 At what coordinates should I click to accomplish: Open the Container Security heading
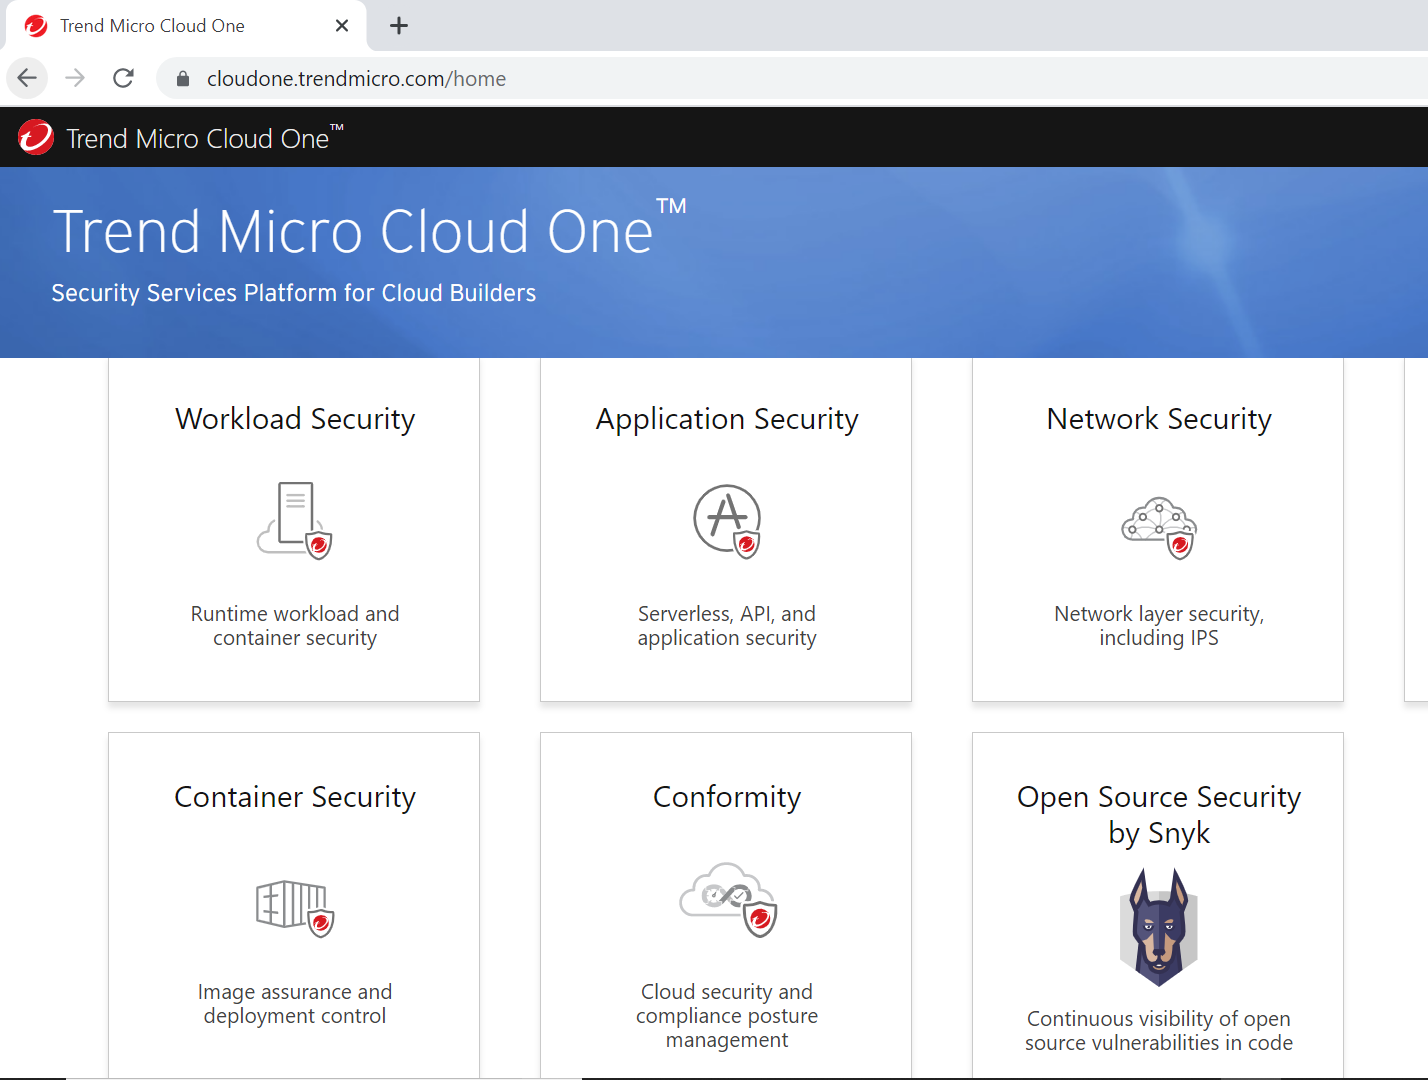point(295,797)
